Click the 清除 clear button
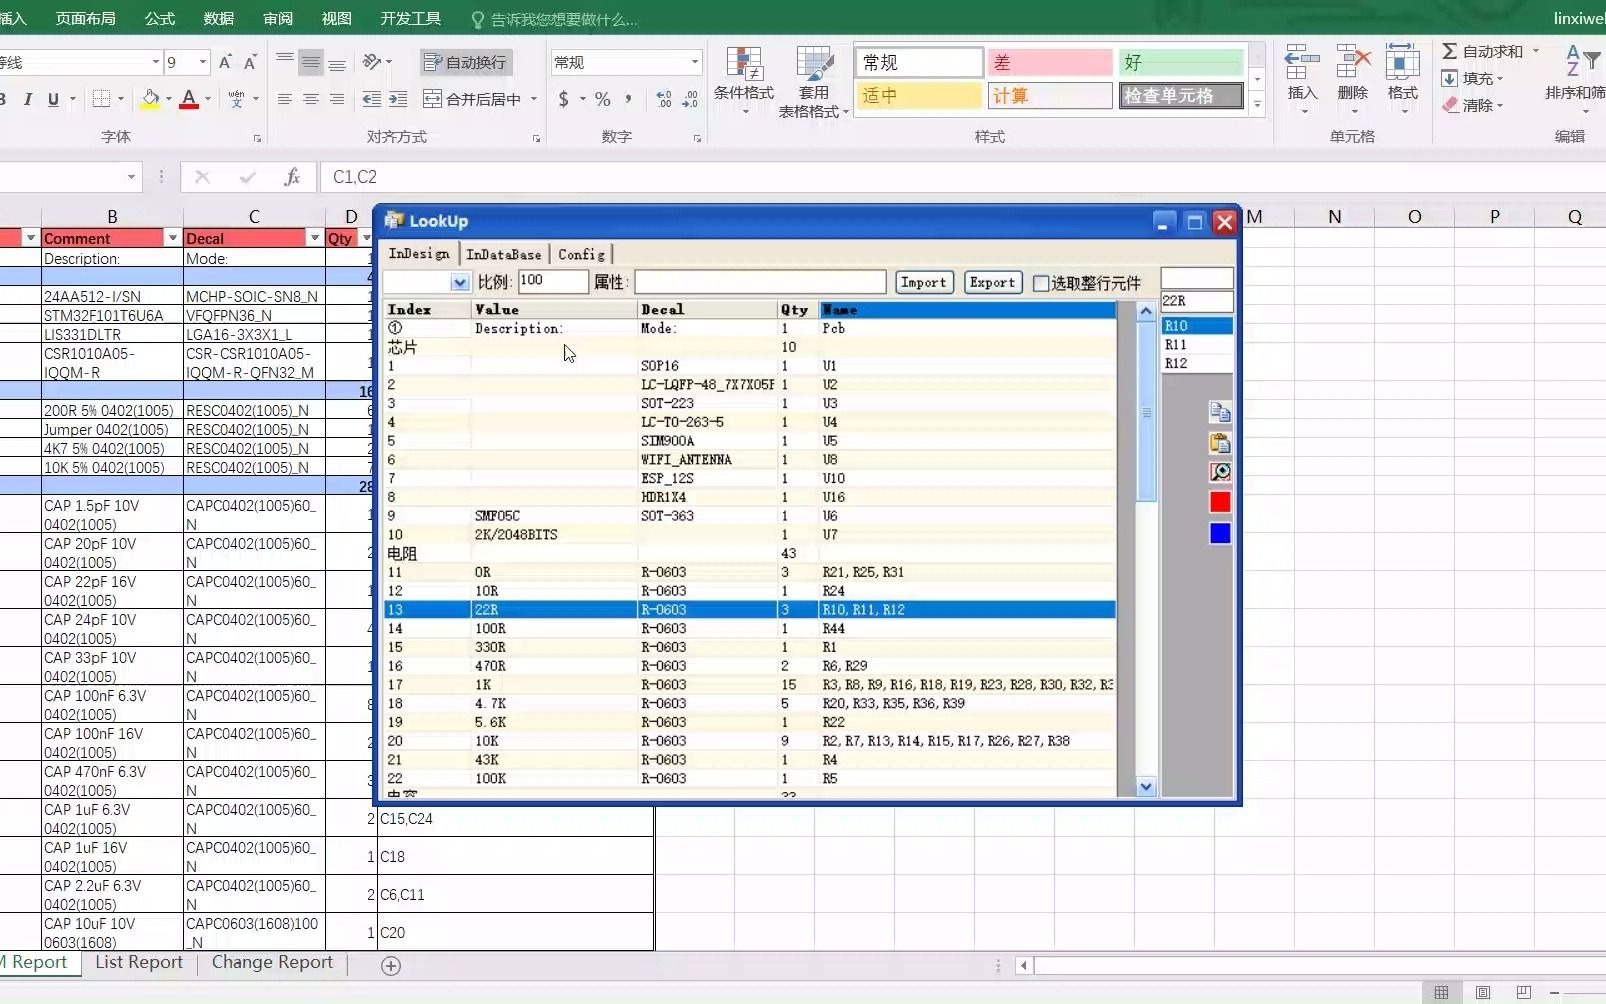 1472,105
